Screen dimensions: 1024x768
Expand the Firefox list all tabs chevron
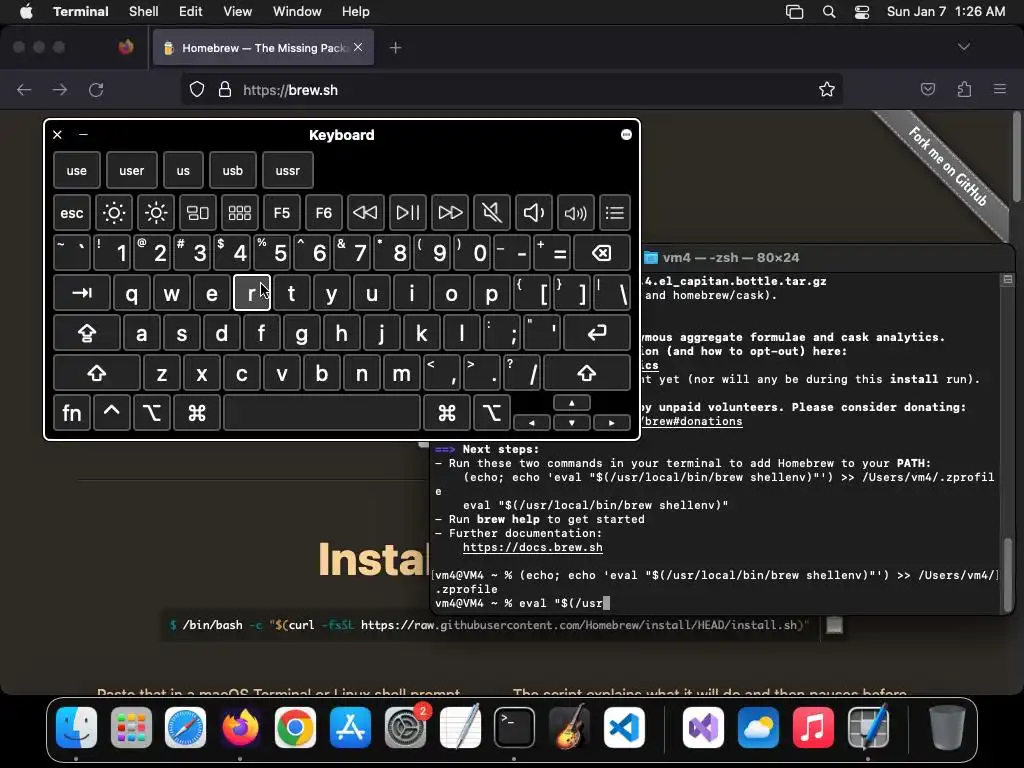point(963,47)
